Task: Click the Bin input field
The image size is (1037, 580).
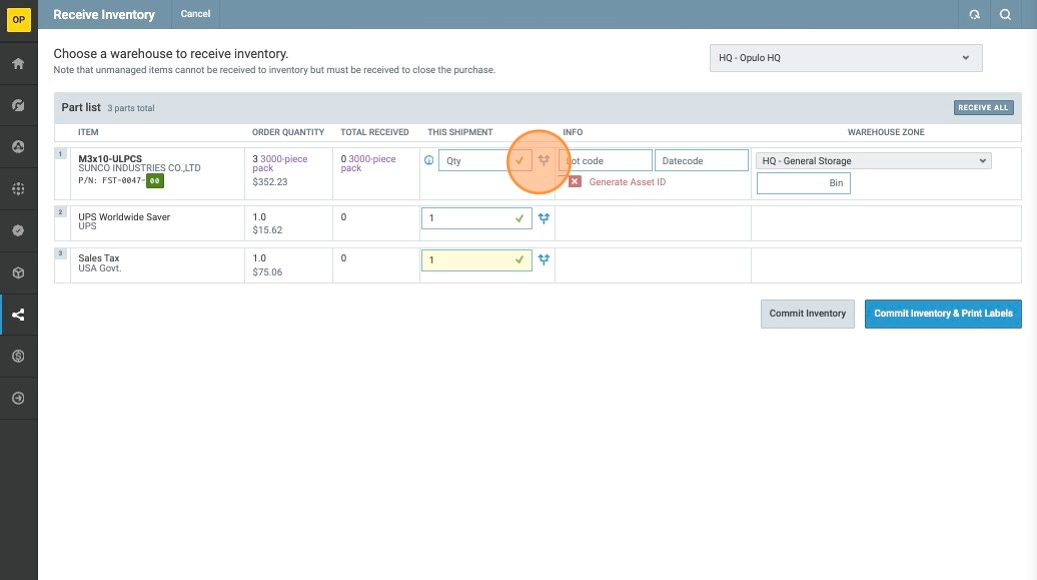Action: coord(803,183)
